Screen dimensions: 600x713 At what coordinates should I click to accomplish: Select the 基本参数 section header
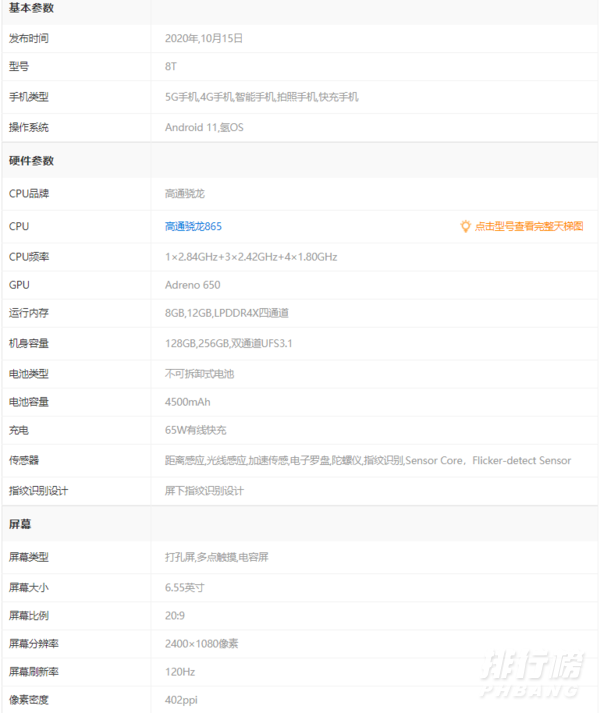(31, 8)
